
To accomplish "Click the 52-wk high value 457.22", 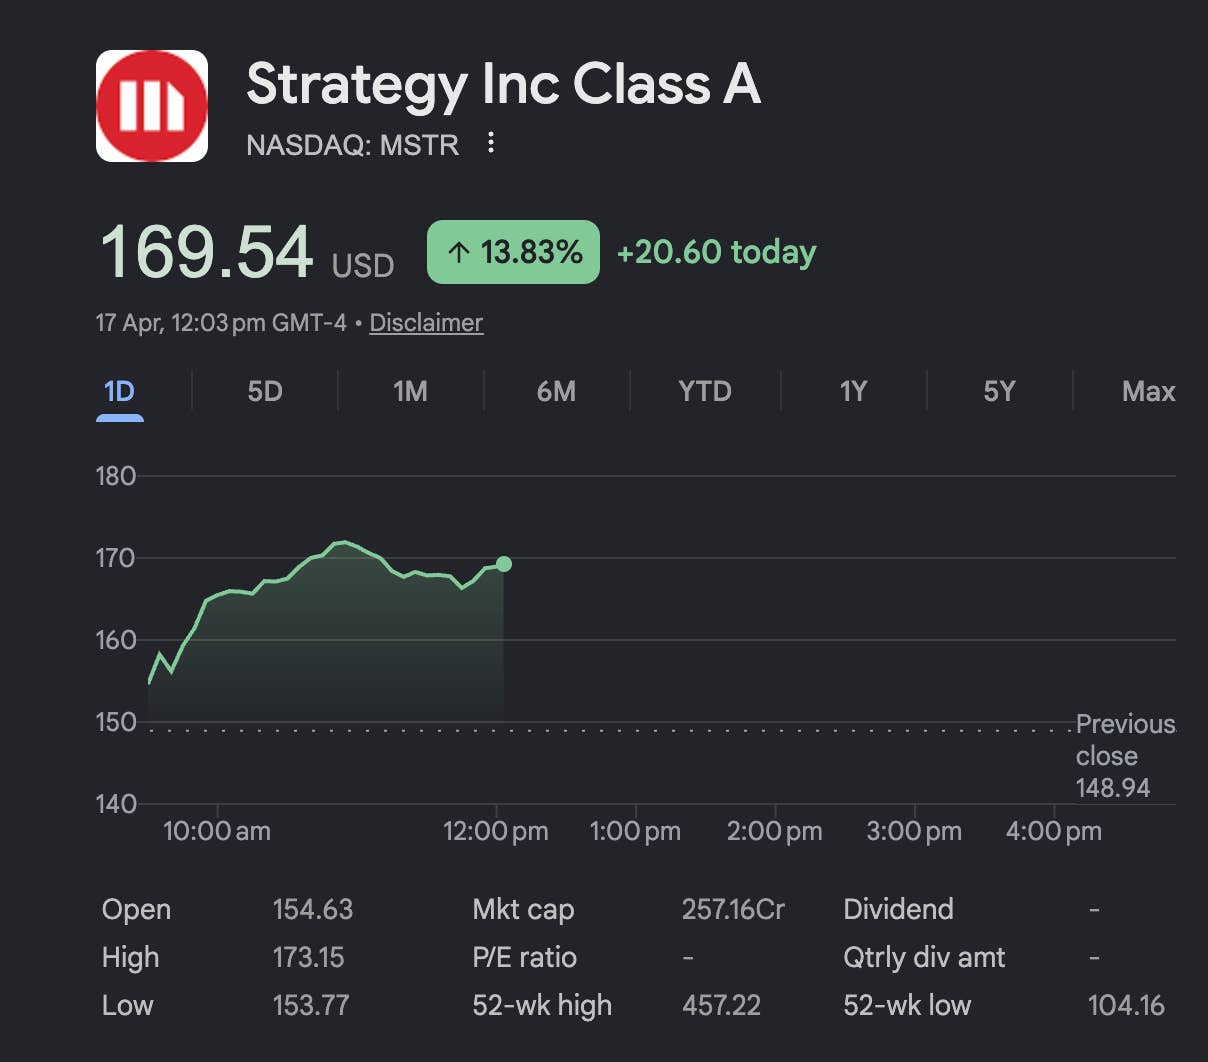I will pyautogui.click(x=721, y=1005).
